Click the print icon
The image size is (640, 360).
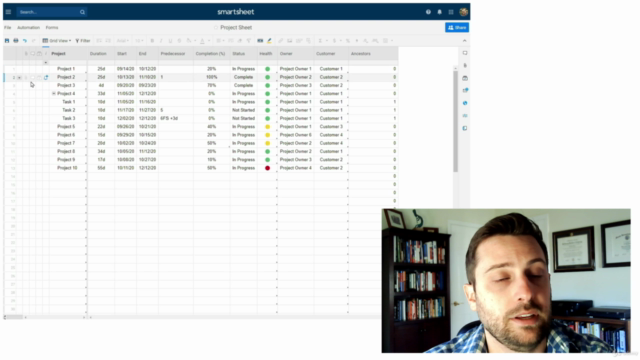pyautogui.click(x=16, y=40)
